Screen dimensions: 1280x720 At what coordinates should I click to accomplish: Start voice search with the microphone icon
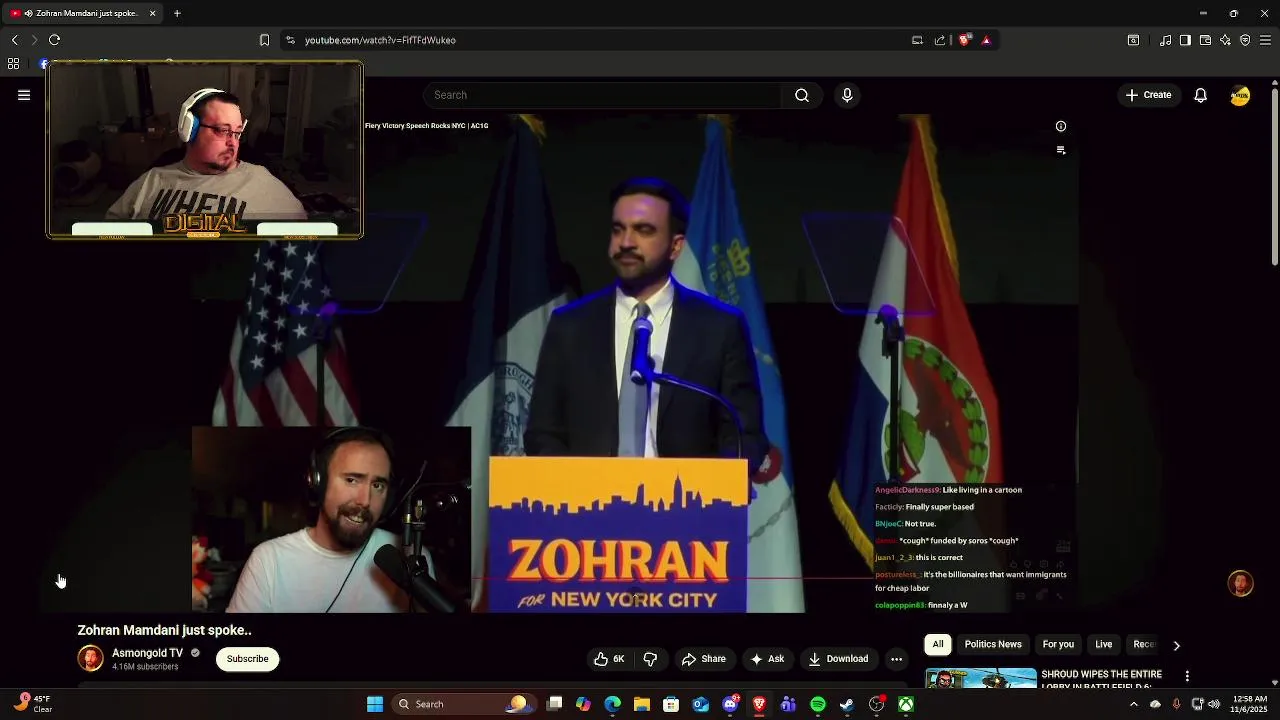tap(847, 95)
